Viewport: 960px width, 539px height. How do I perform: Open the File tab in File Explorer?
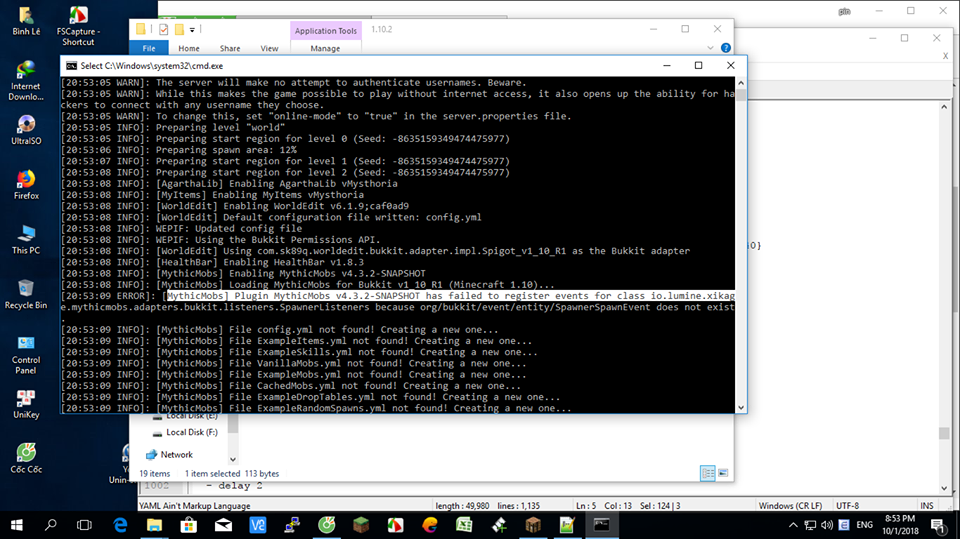click(149, 48)
